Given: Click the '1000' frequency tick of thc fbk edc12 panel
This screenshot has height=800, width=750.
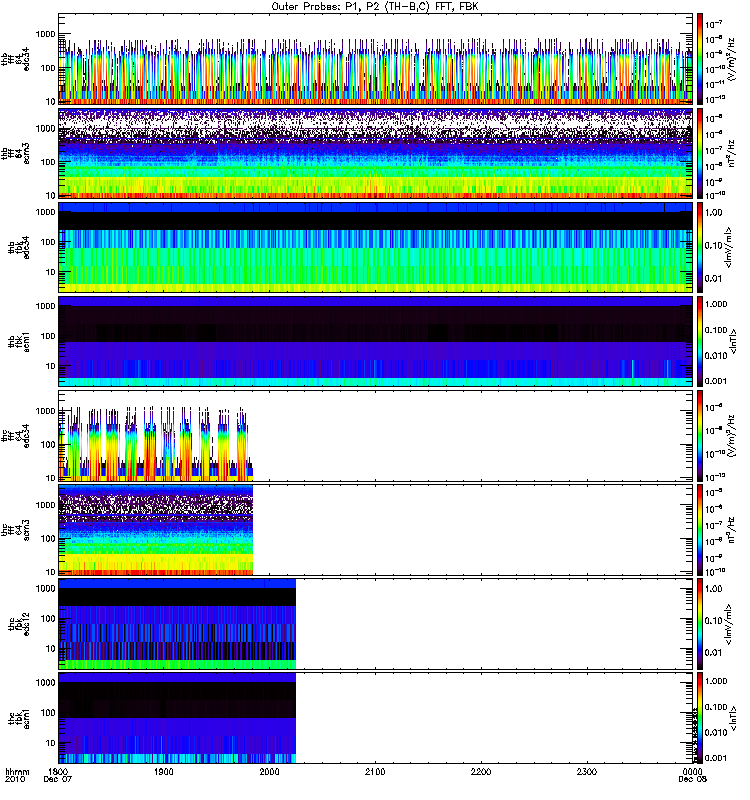Looking at the screenshot, I should click(45, 588).
